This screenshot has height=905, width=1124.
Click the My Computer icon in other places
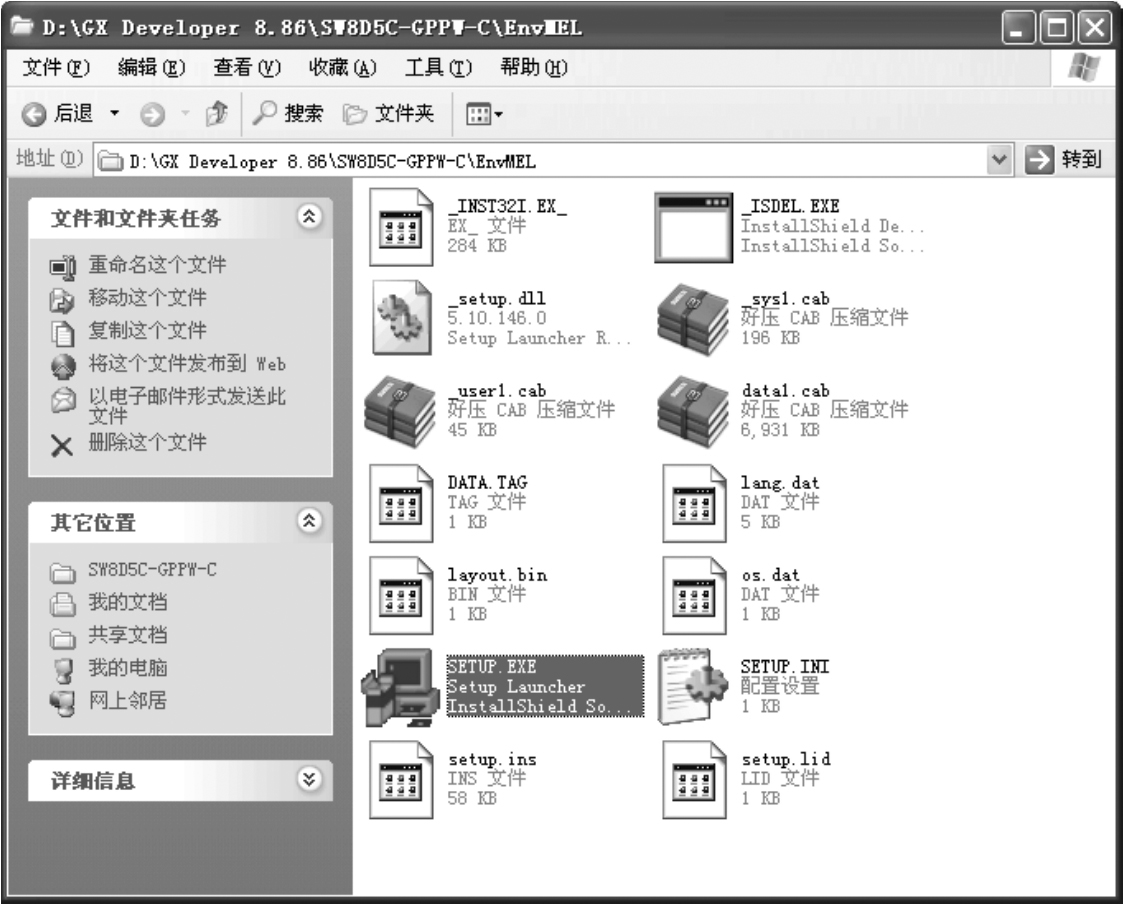coord(64,670)
